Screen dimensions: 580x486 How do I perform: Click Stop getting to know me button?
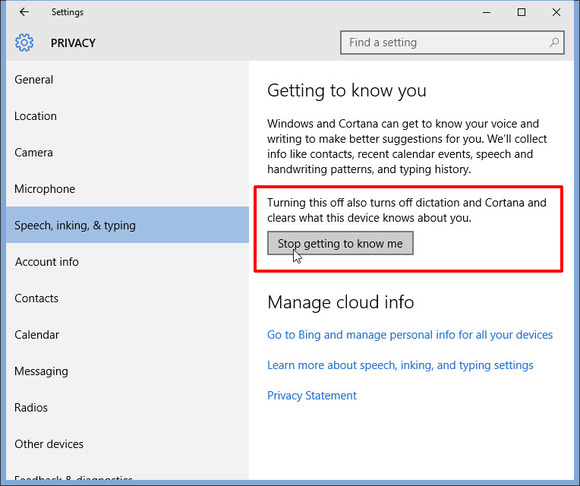(x=340, y=243)
